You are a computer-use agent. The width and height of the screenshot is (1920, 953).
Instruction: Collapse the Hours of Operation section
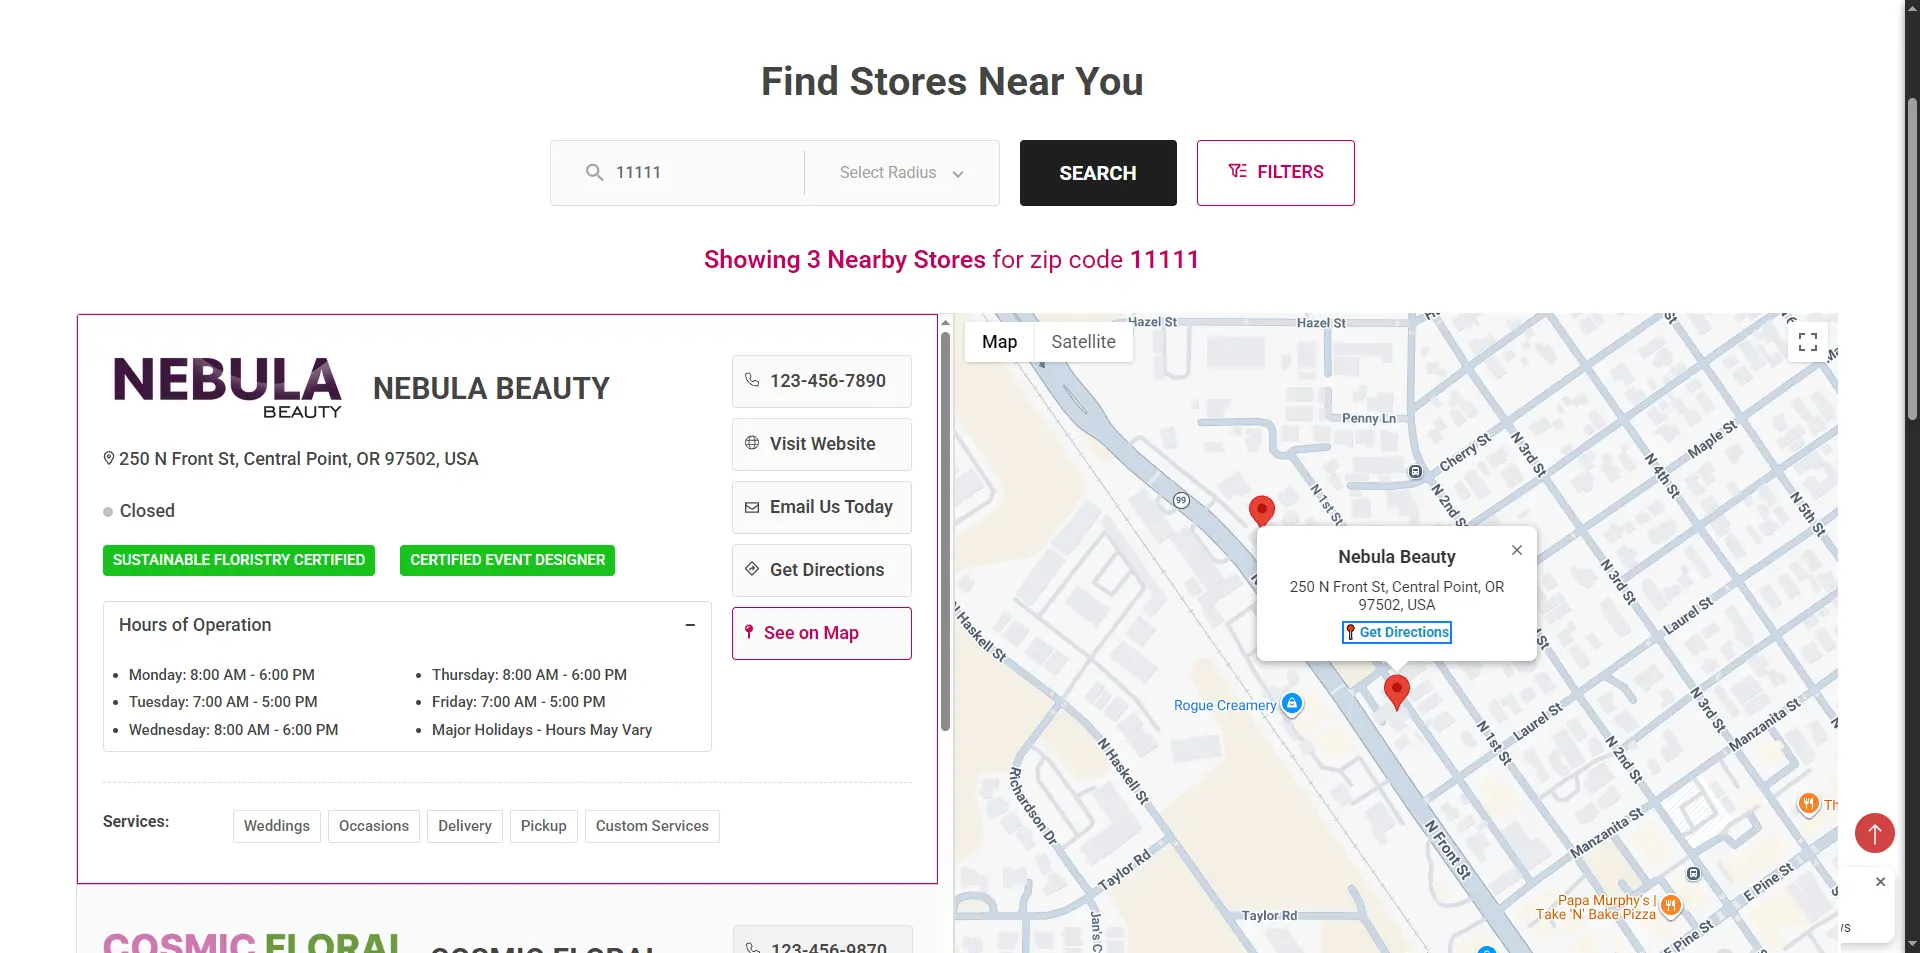[690, 625]
